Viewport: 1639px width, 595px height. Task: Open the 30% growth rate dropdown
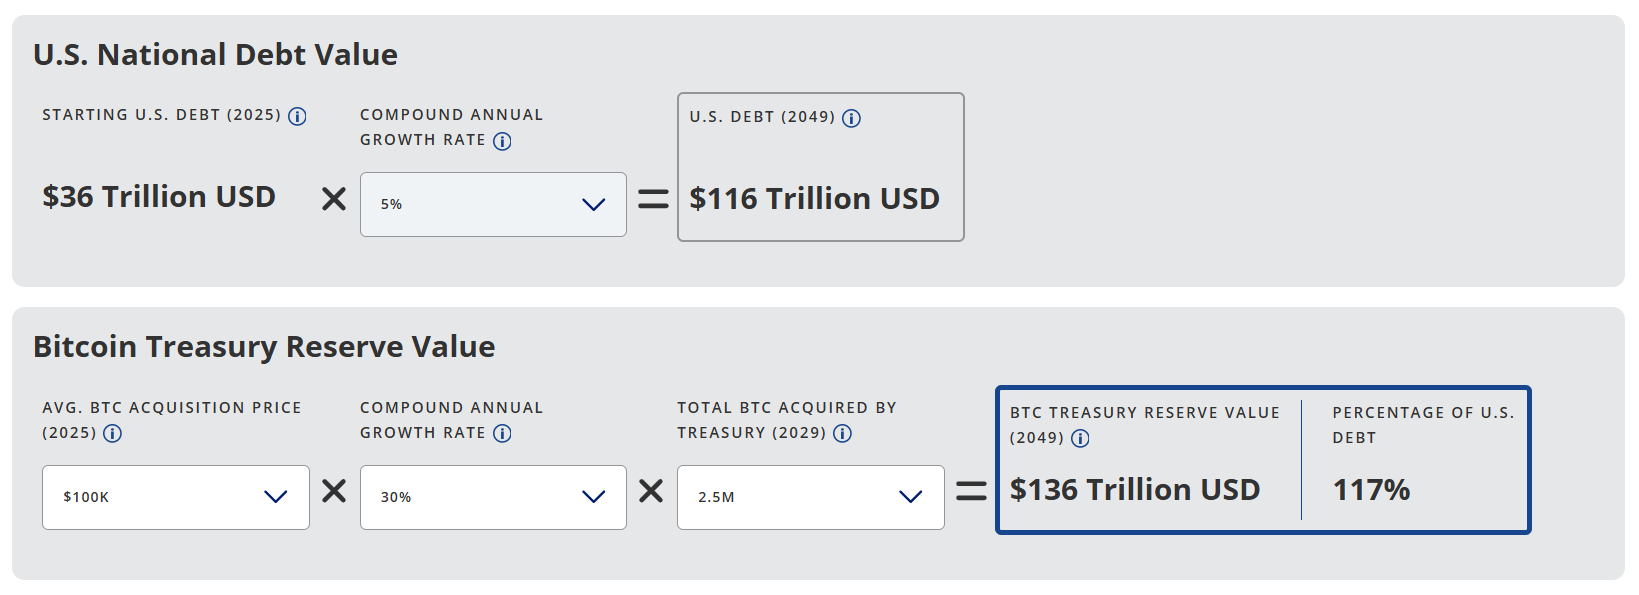(x=493, y=497)
